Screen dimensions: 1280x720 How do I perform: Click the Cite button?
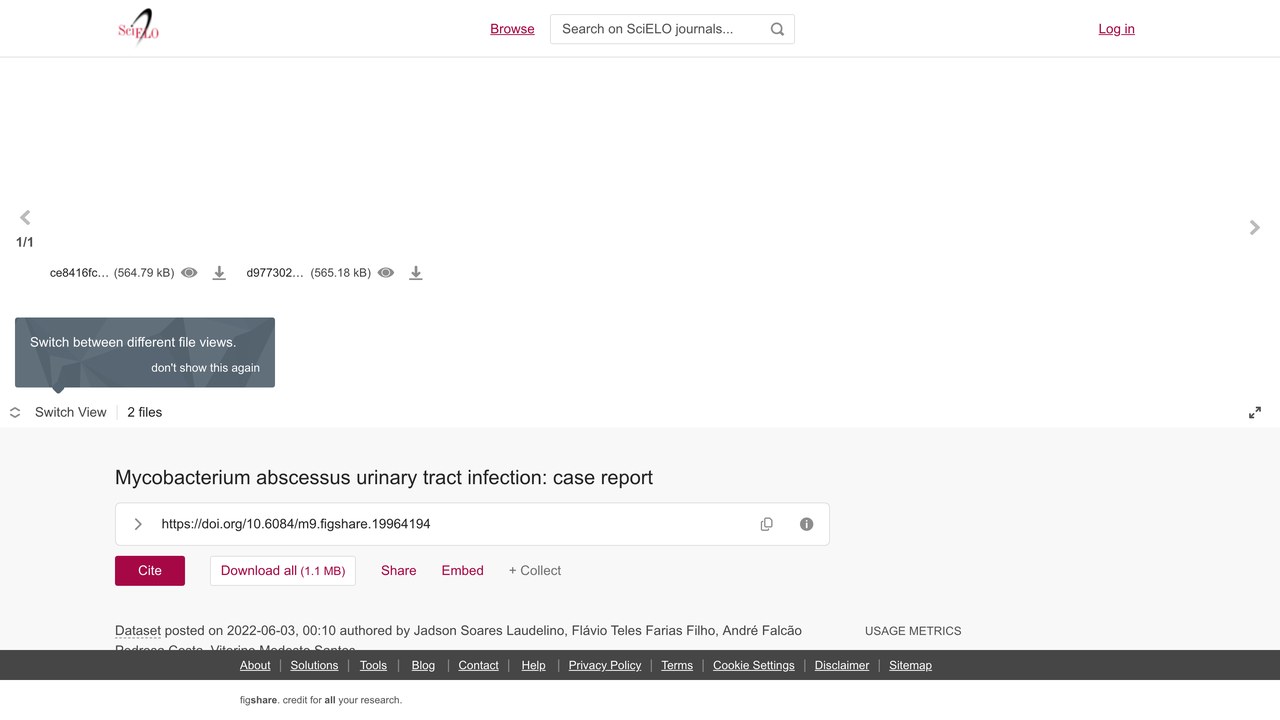tap(150, 570)
